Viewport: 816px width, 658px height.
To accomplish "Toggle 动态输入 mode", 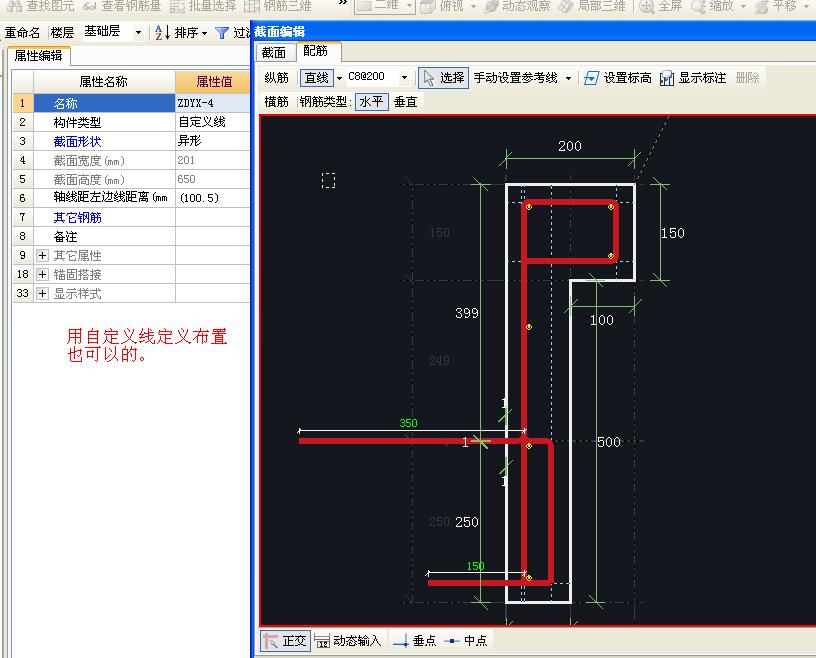I will pos(347,641).
